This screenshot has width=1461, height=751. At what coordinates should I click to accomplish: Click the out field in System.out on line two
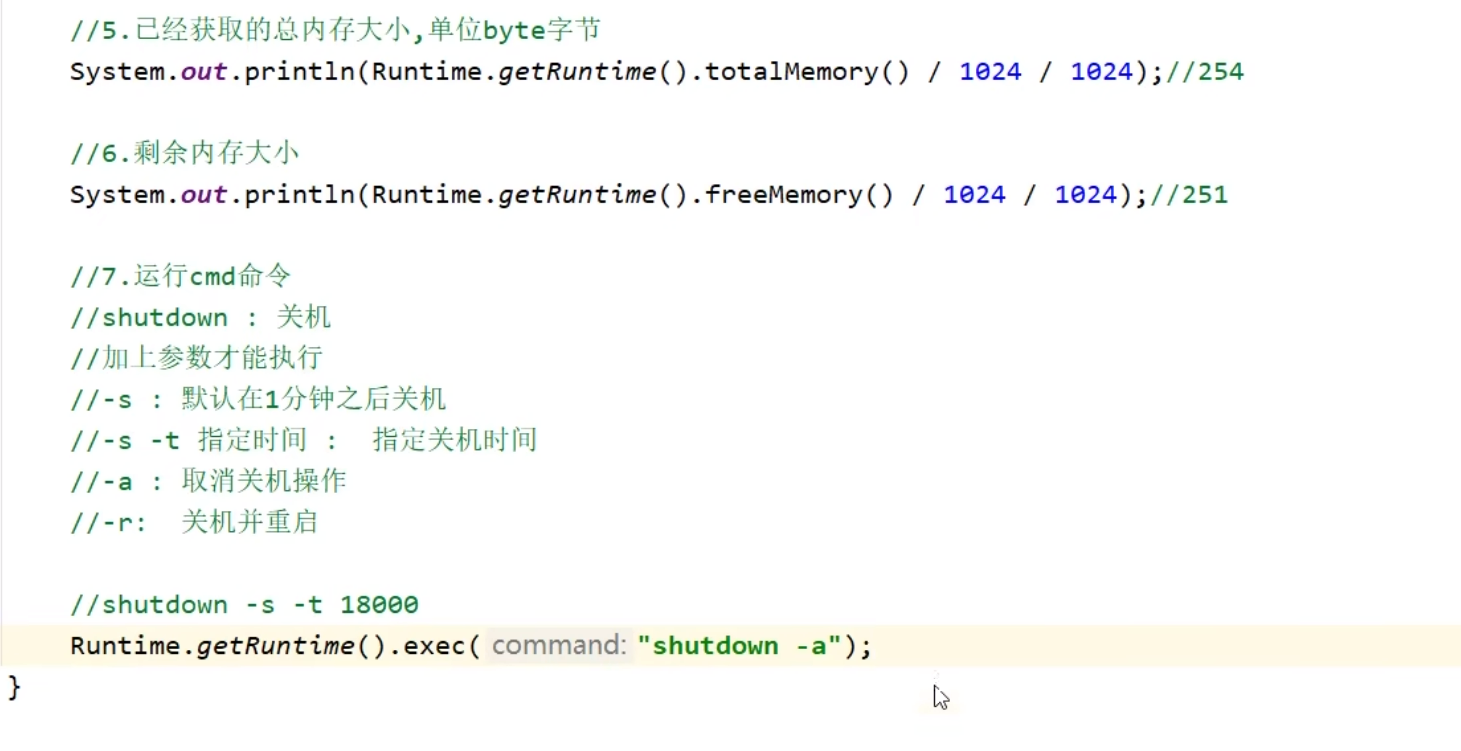(x=201, y=194)
